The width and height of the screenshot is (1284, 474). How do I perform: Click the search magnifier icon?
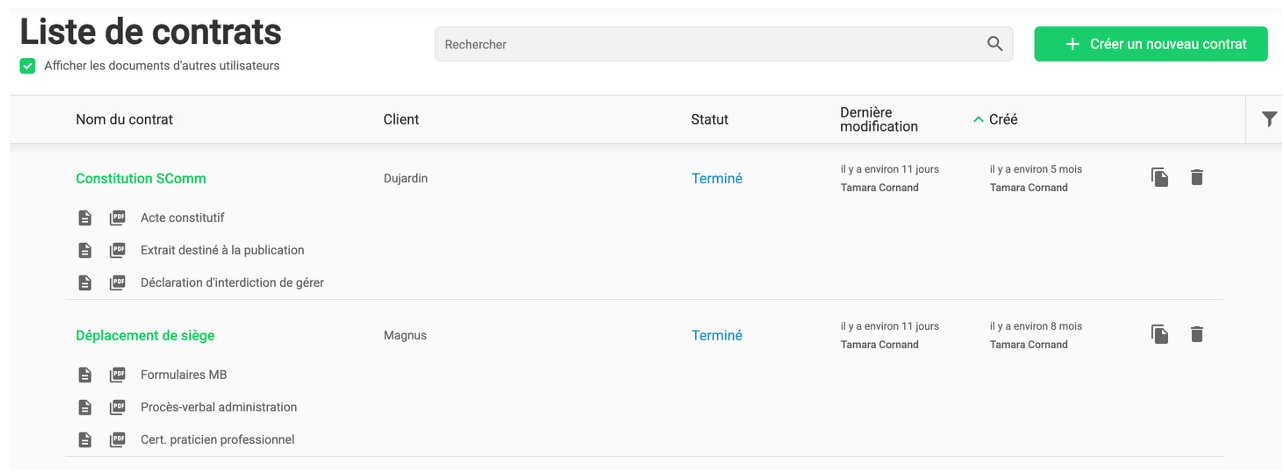[x=994, y=44]
